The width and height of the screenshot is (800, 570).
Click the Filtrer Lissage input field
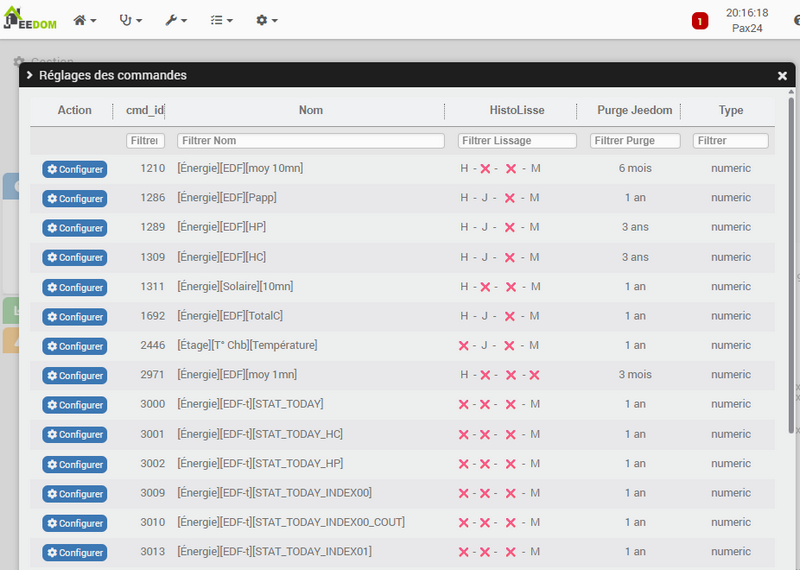point(517,141)
